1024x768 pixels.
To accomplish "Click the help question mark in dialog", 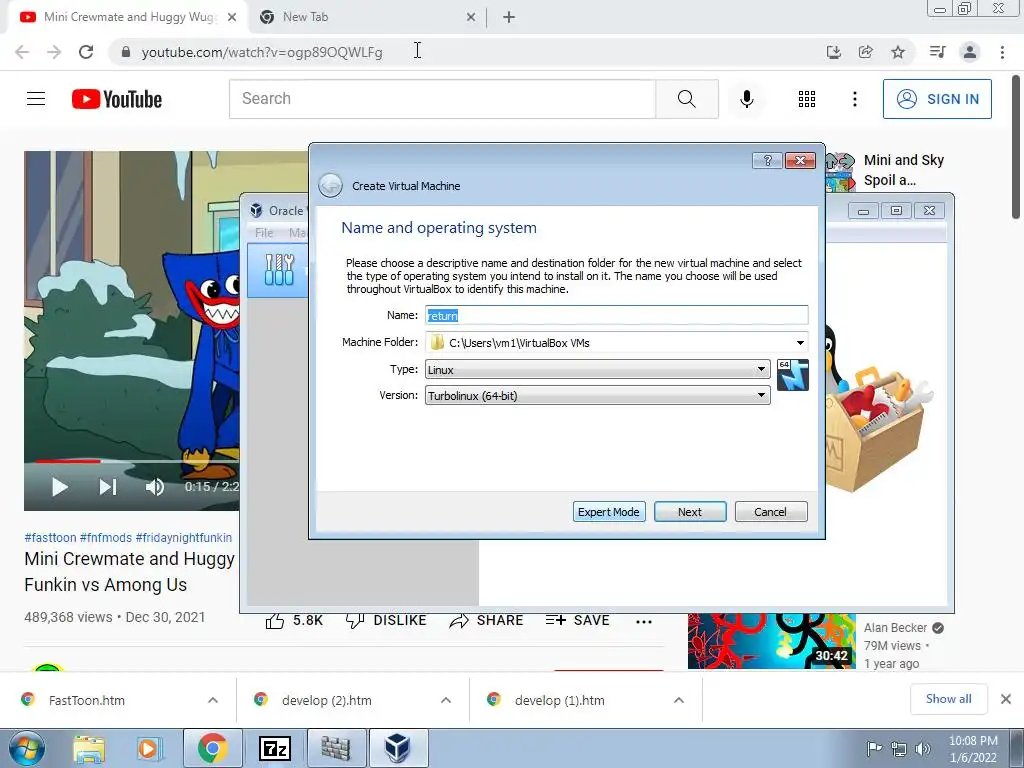I will coord(767,160).
